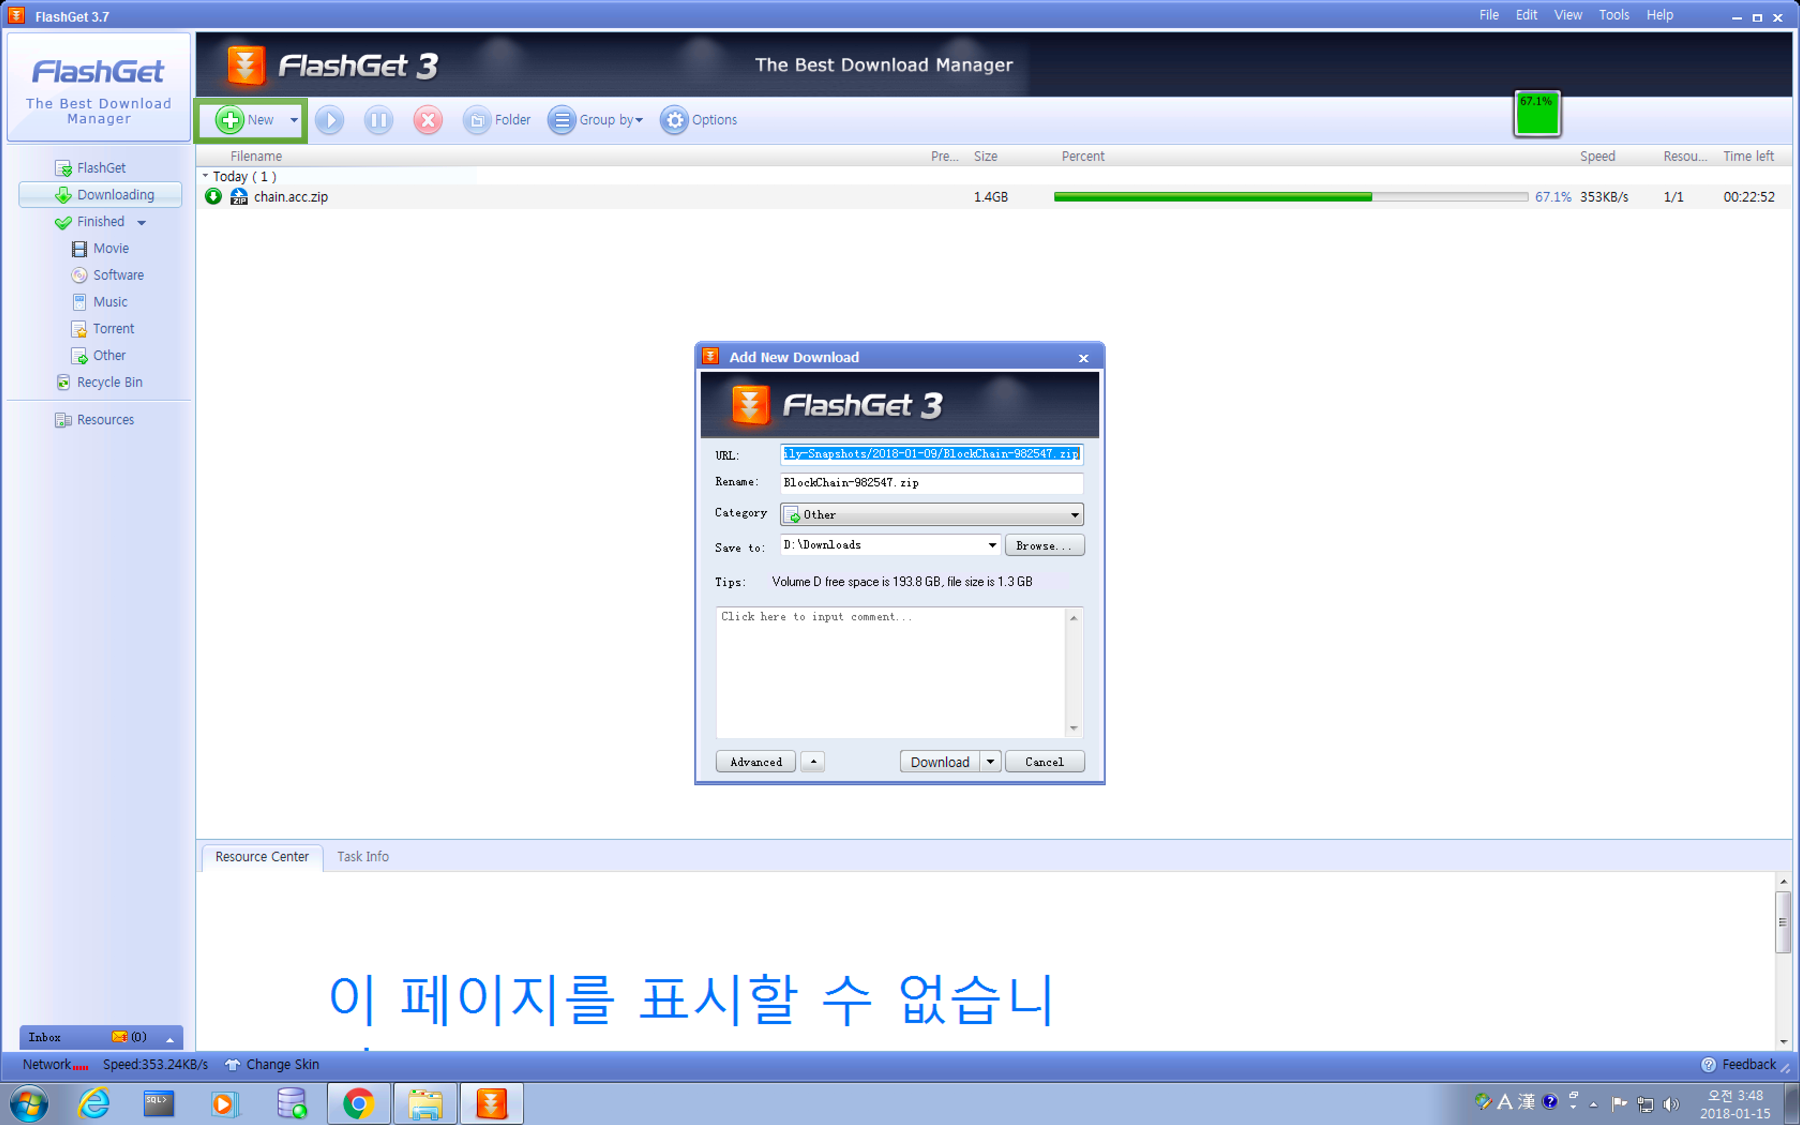The image size is (1800, 1125).
Task: Sort by the Filename column header
Action: coord(256,156)
